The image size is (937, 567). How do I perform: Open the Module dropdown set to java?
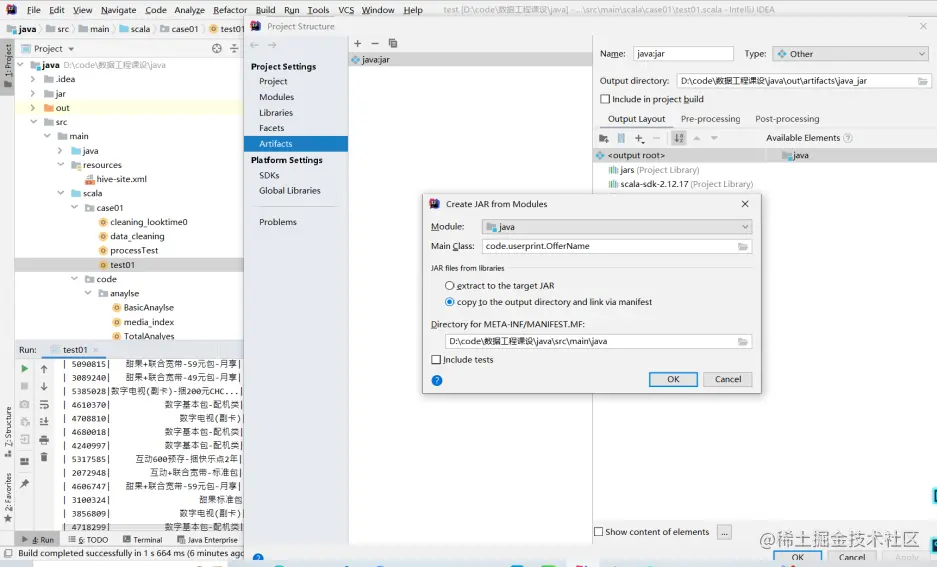pyautogui.click(x=617, y=227)
